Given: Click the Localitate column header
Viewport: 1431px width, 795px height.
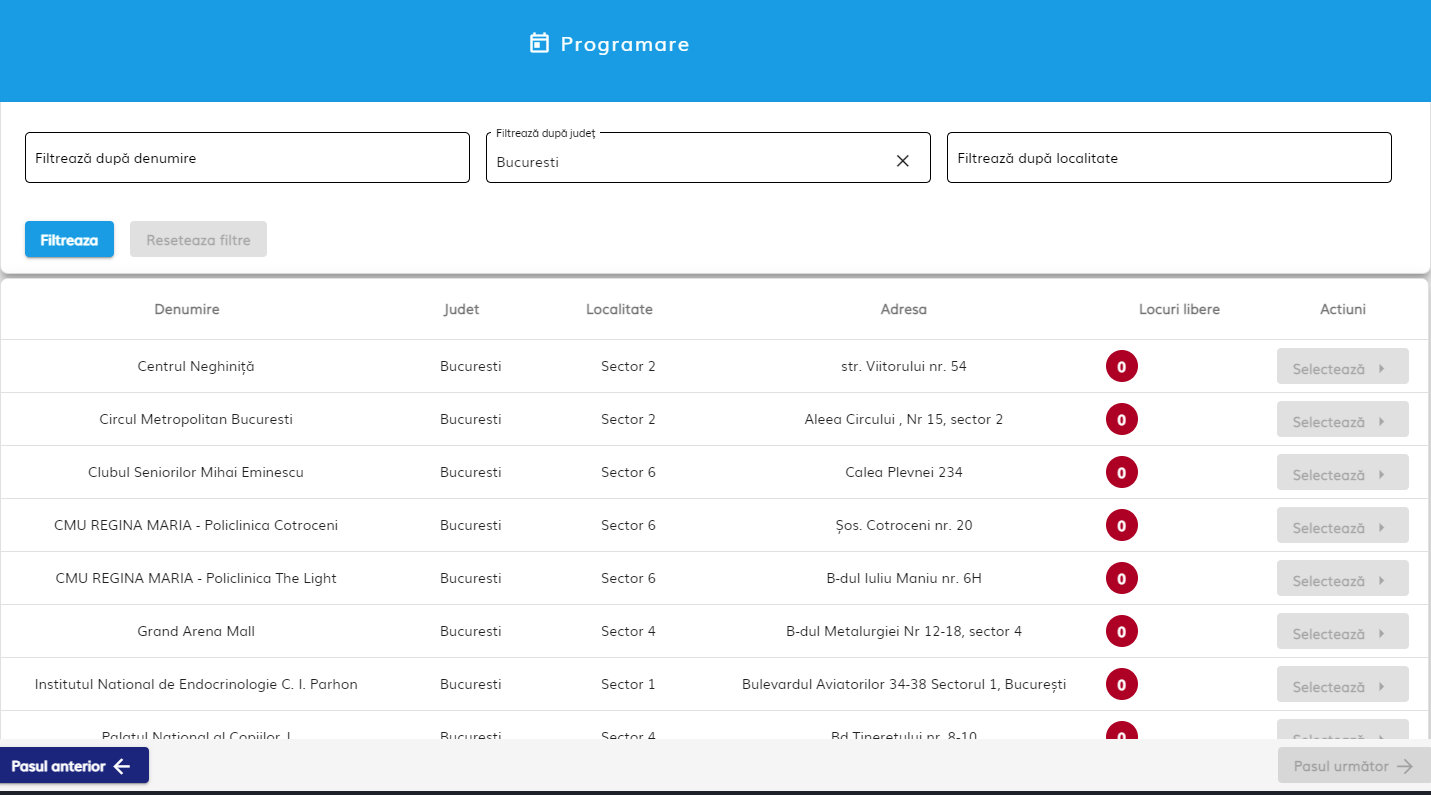Looking at the screenshot, I should tap(619, 309).
